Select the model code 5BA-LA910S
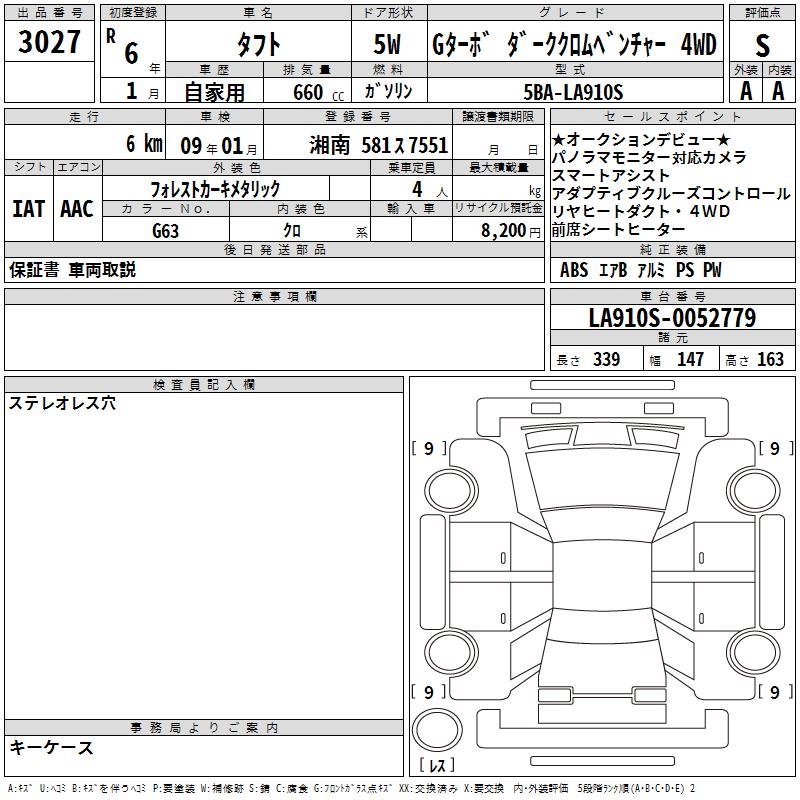800x800 pixels. click(x=573, y=92)
